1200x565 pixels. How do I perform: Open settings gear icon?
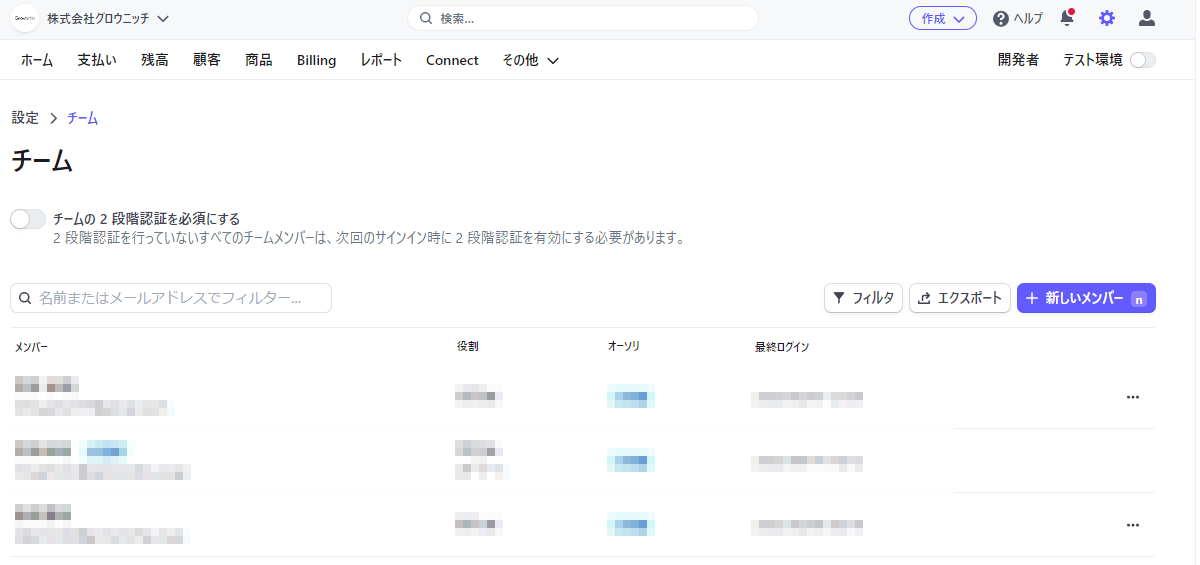click(1106, 18)
